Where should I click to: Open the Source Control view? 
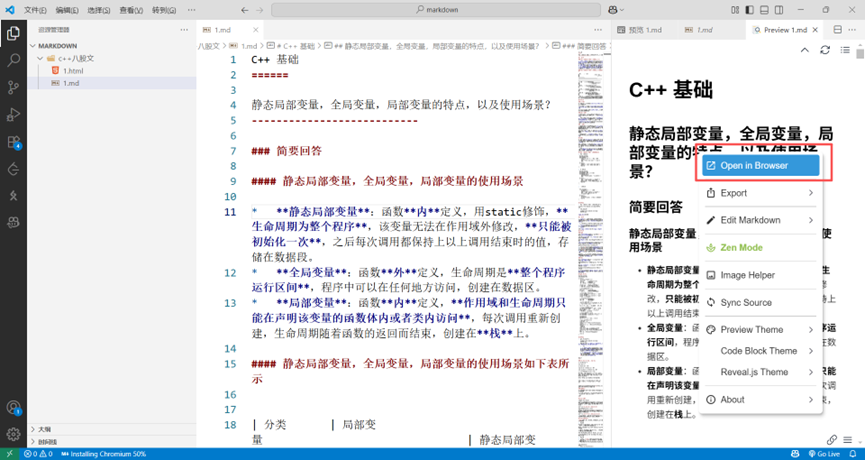click(13, 87)
